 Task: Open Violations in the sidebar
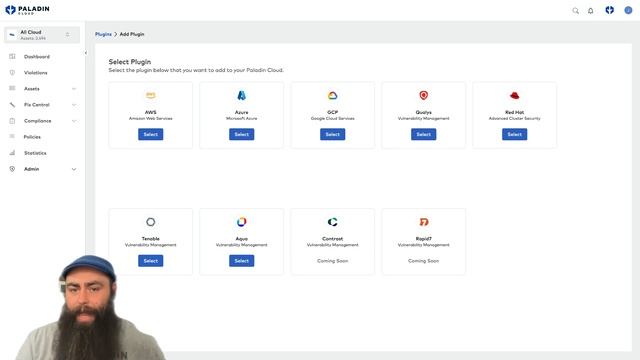[36, 73]
